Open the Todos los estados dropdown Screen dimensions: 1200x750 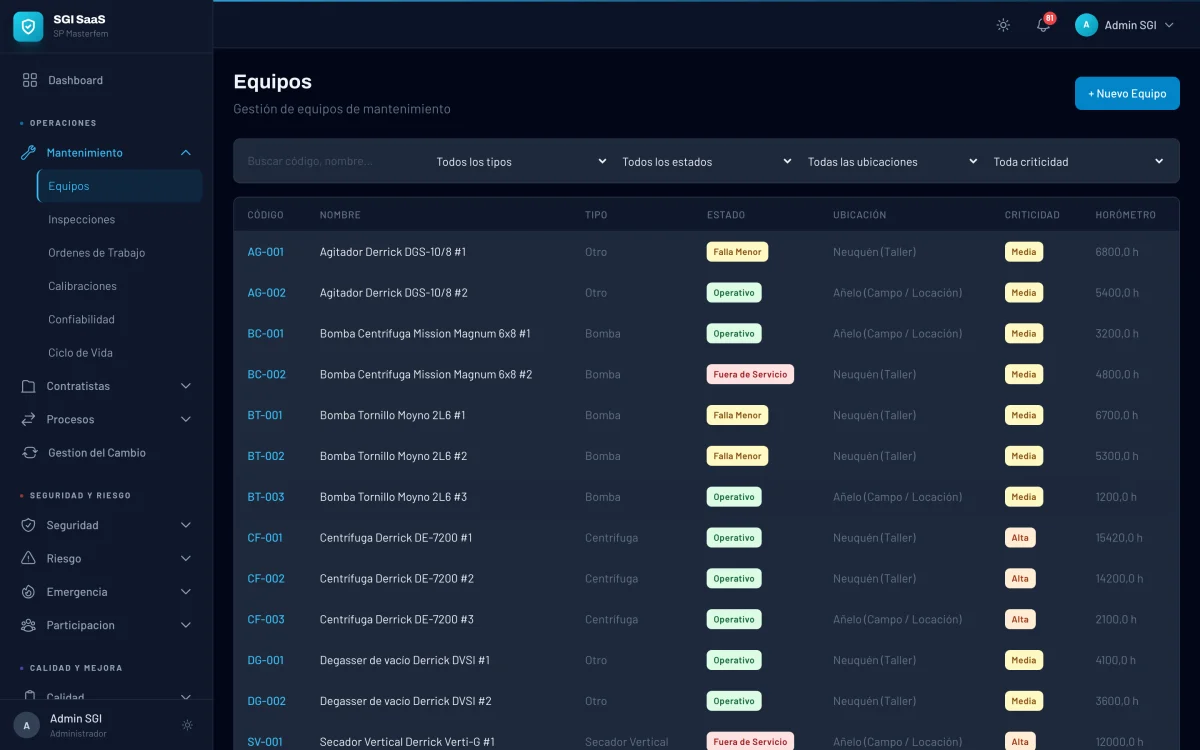[706, 161]
